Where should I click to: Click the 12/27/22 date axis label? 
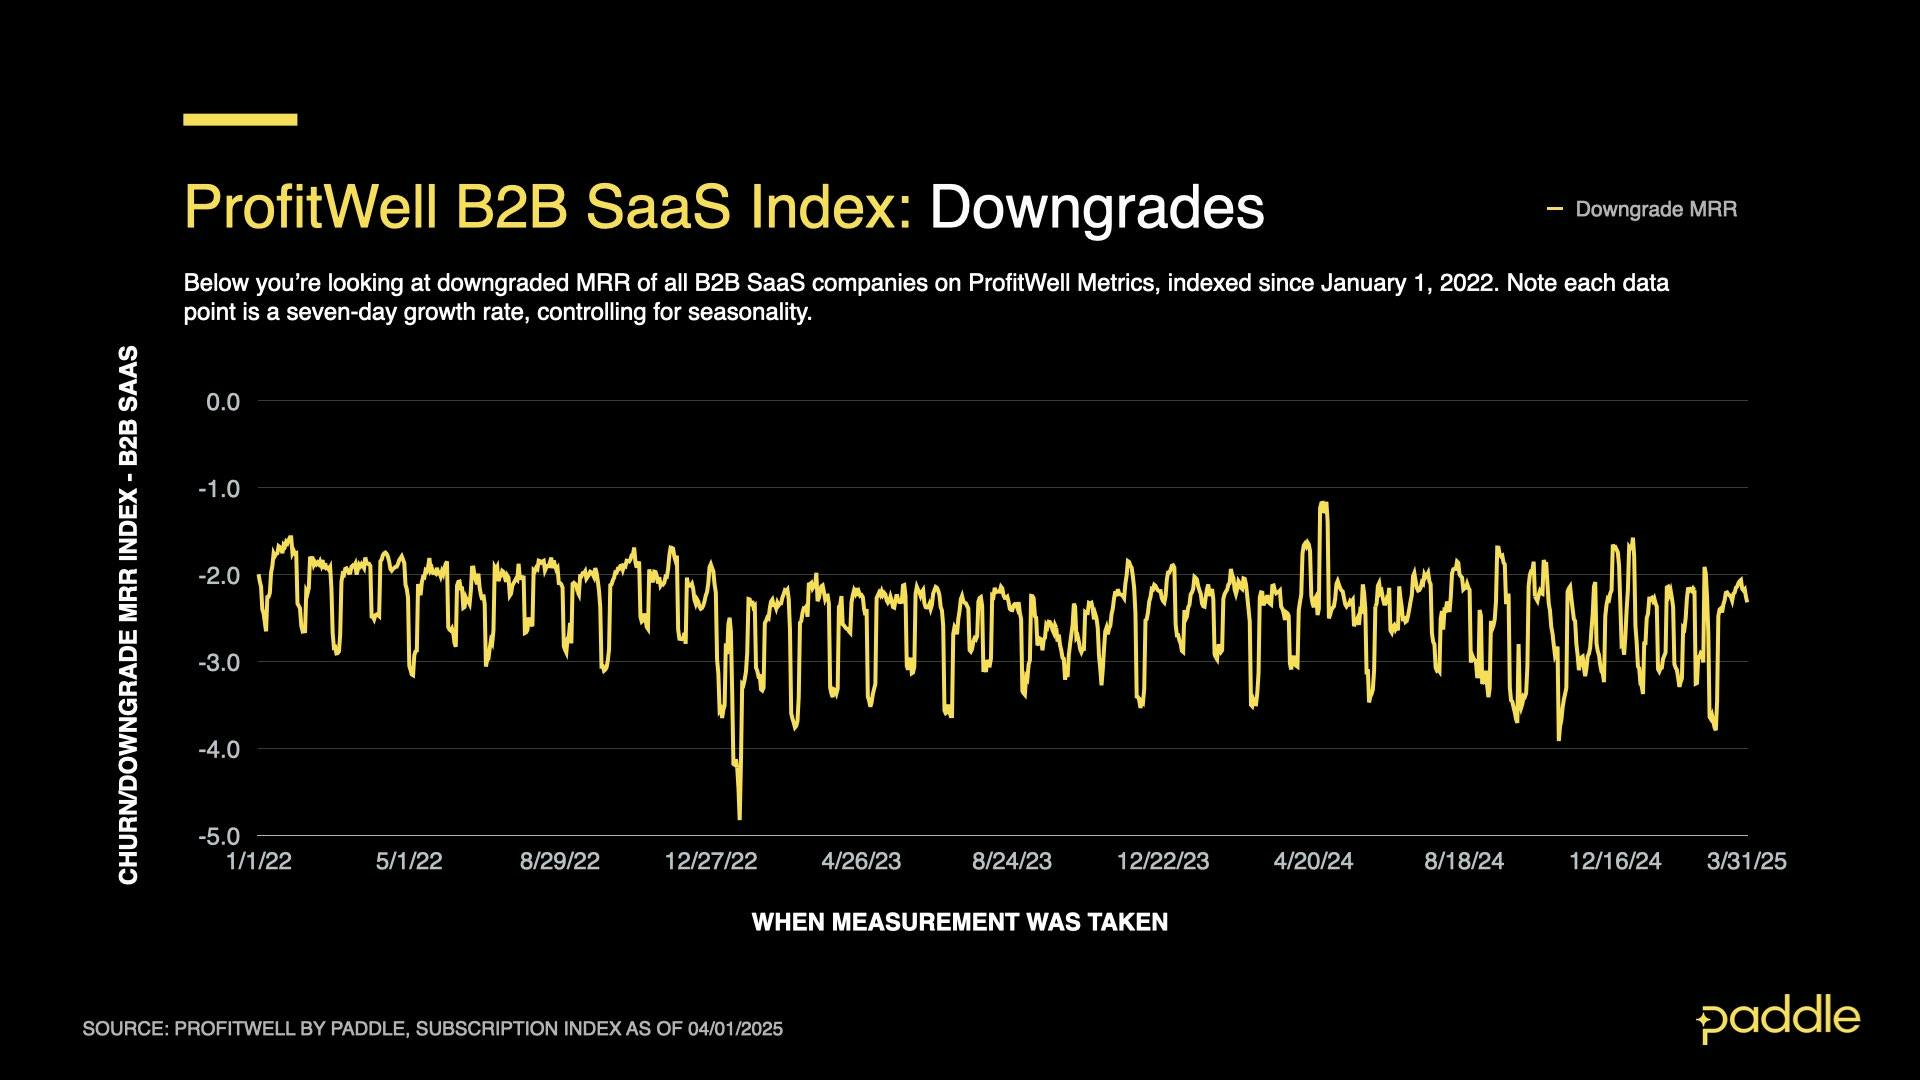[x=711, y=861]
